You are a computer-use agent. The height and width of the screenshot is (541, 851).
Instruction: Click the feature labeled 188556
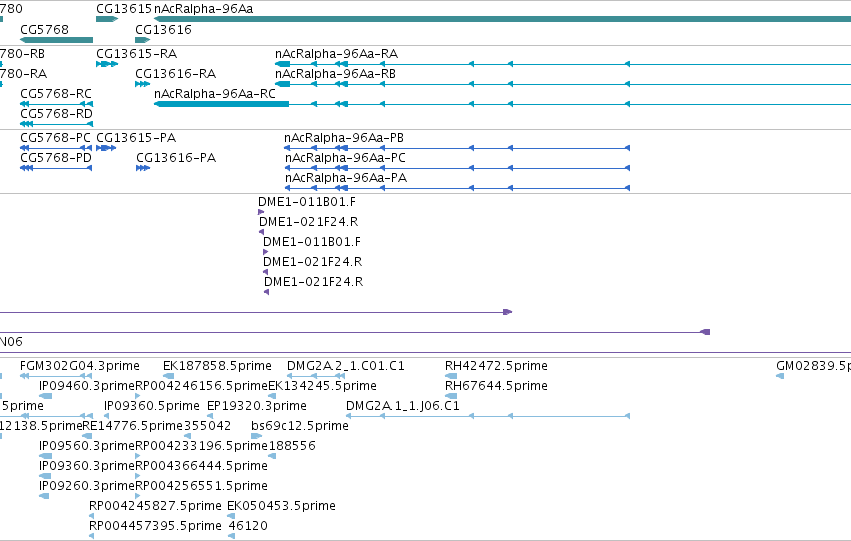pyautogui.click(x=292, y=445)
